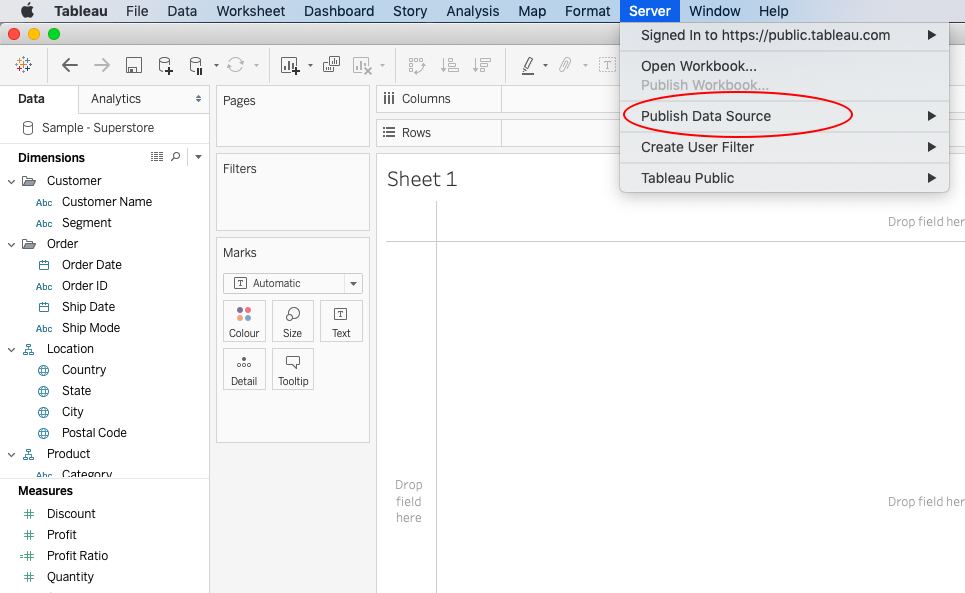Image resolution: width=965 pixels, height=593 pixels.
Task: Click the View Data grid icon in Dimensions
Action: click(157, 157)
